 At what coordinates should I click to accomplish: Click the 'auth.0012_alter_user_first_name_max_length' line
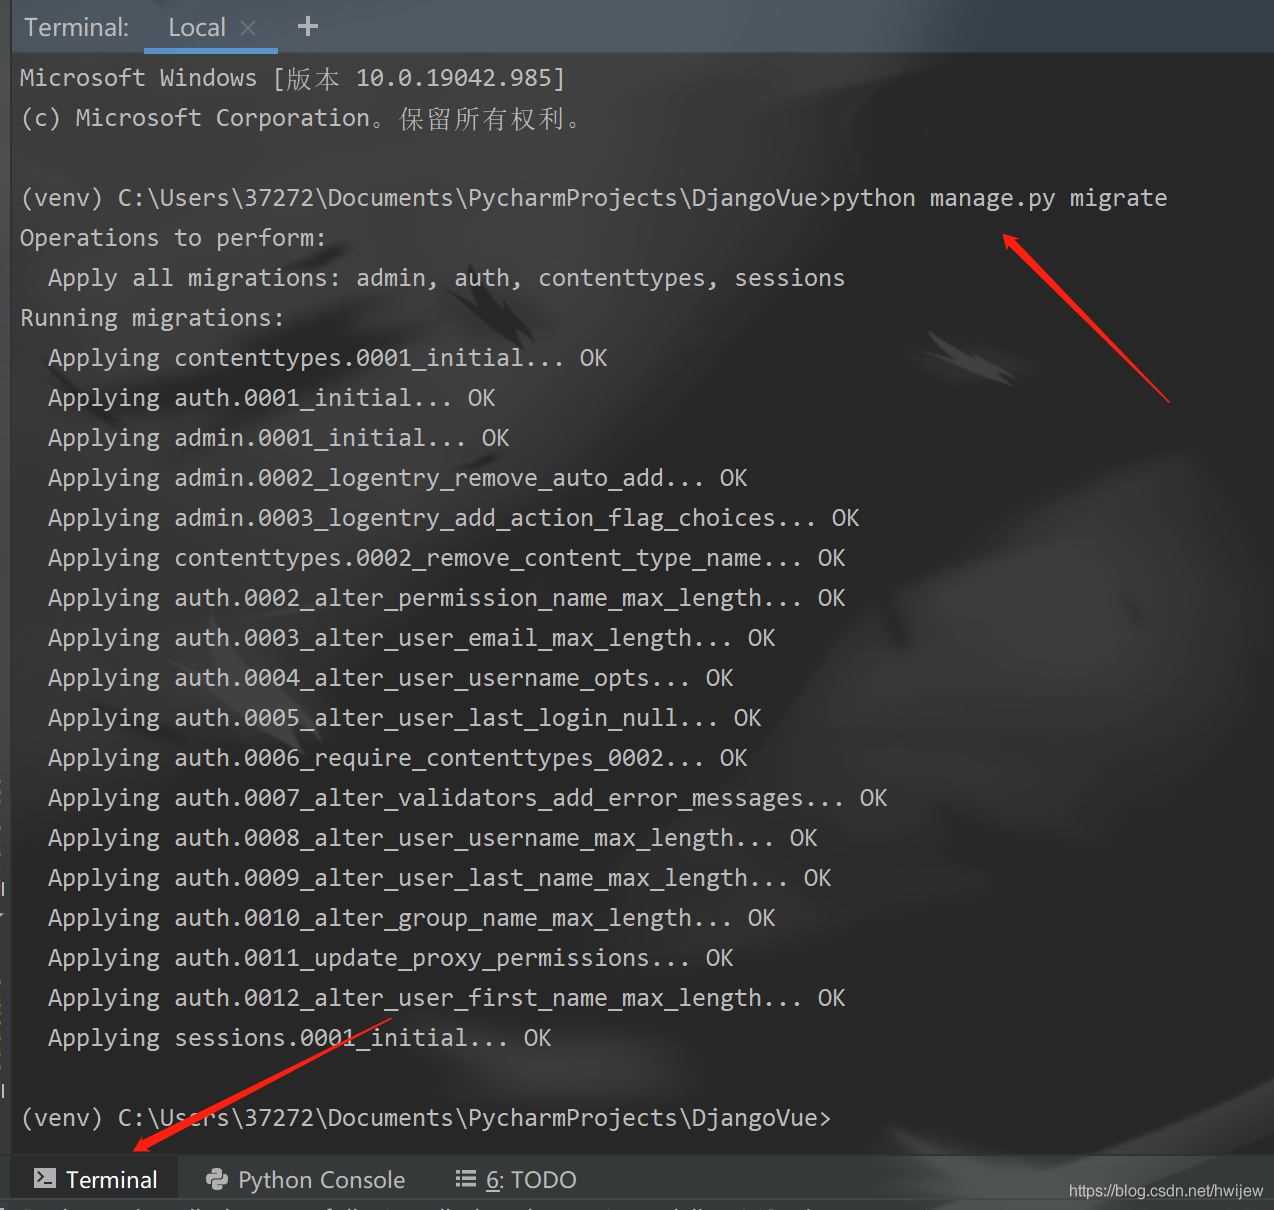tap(445, 998)
